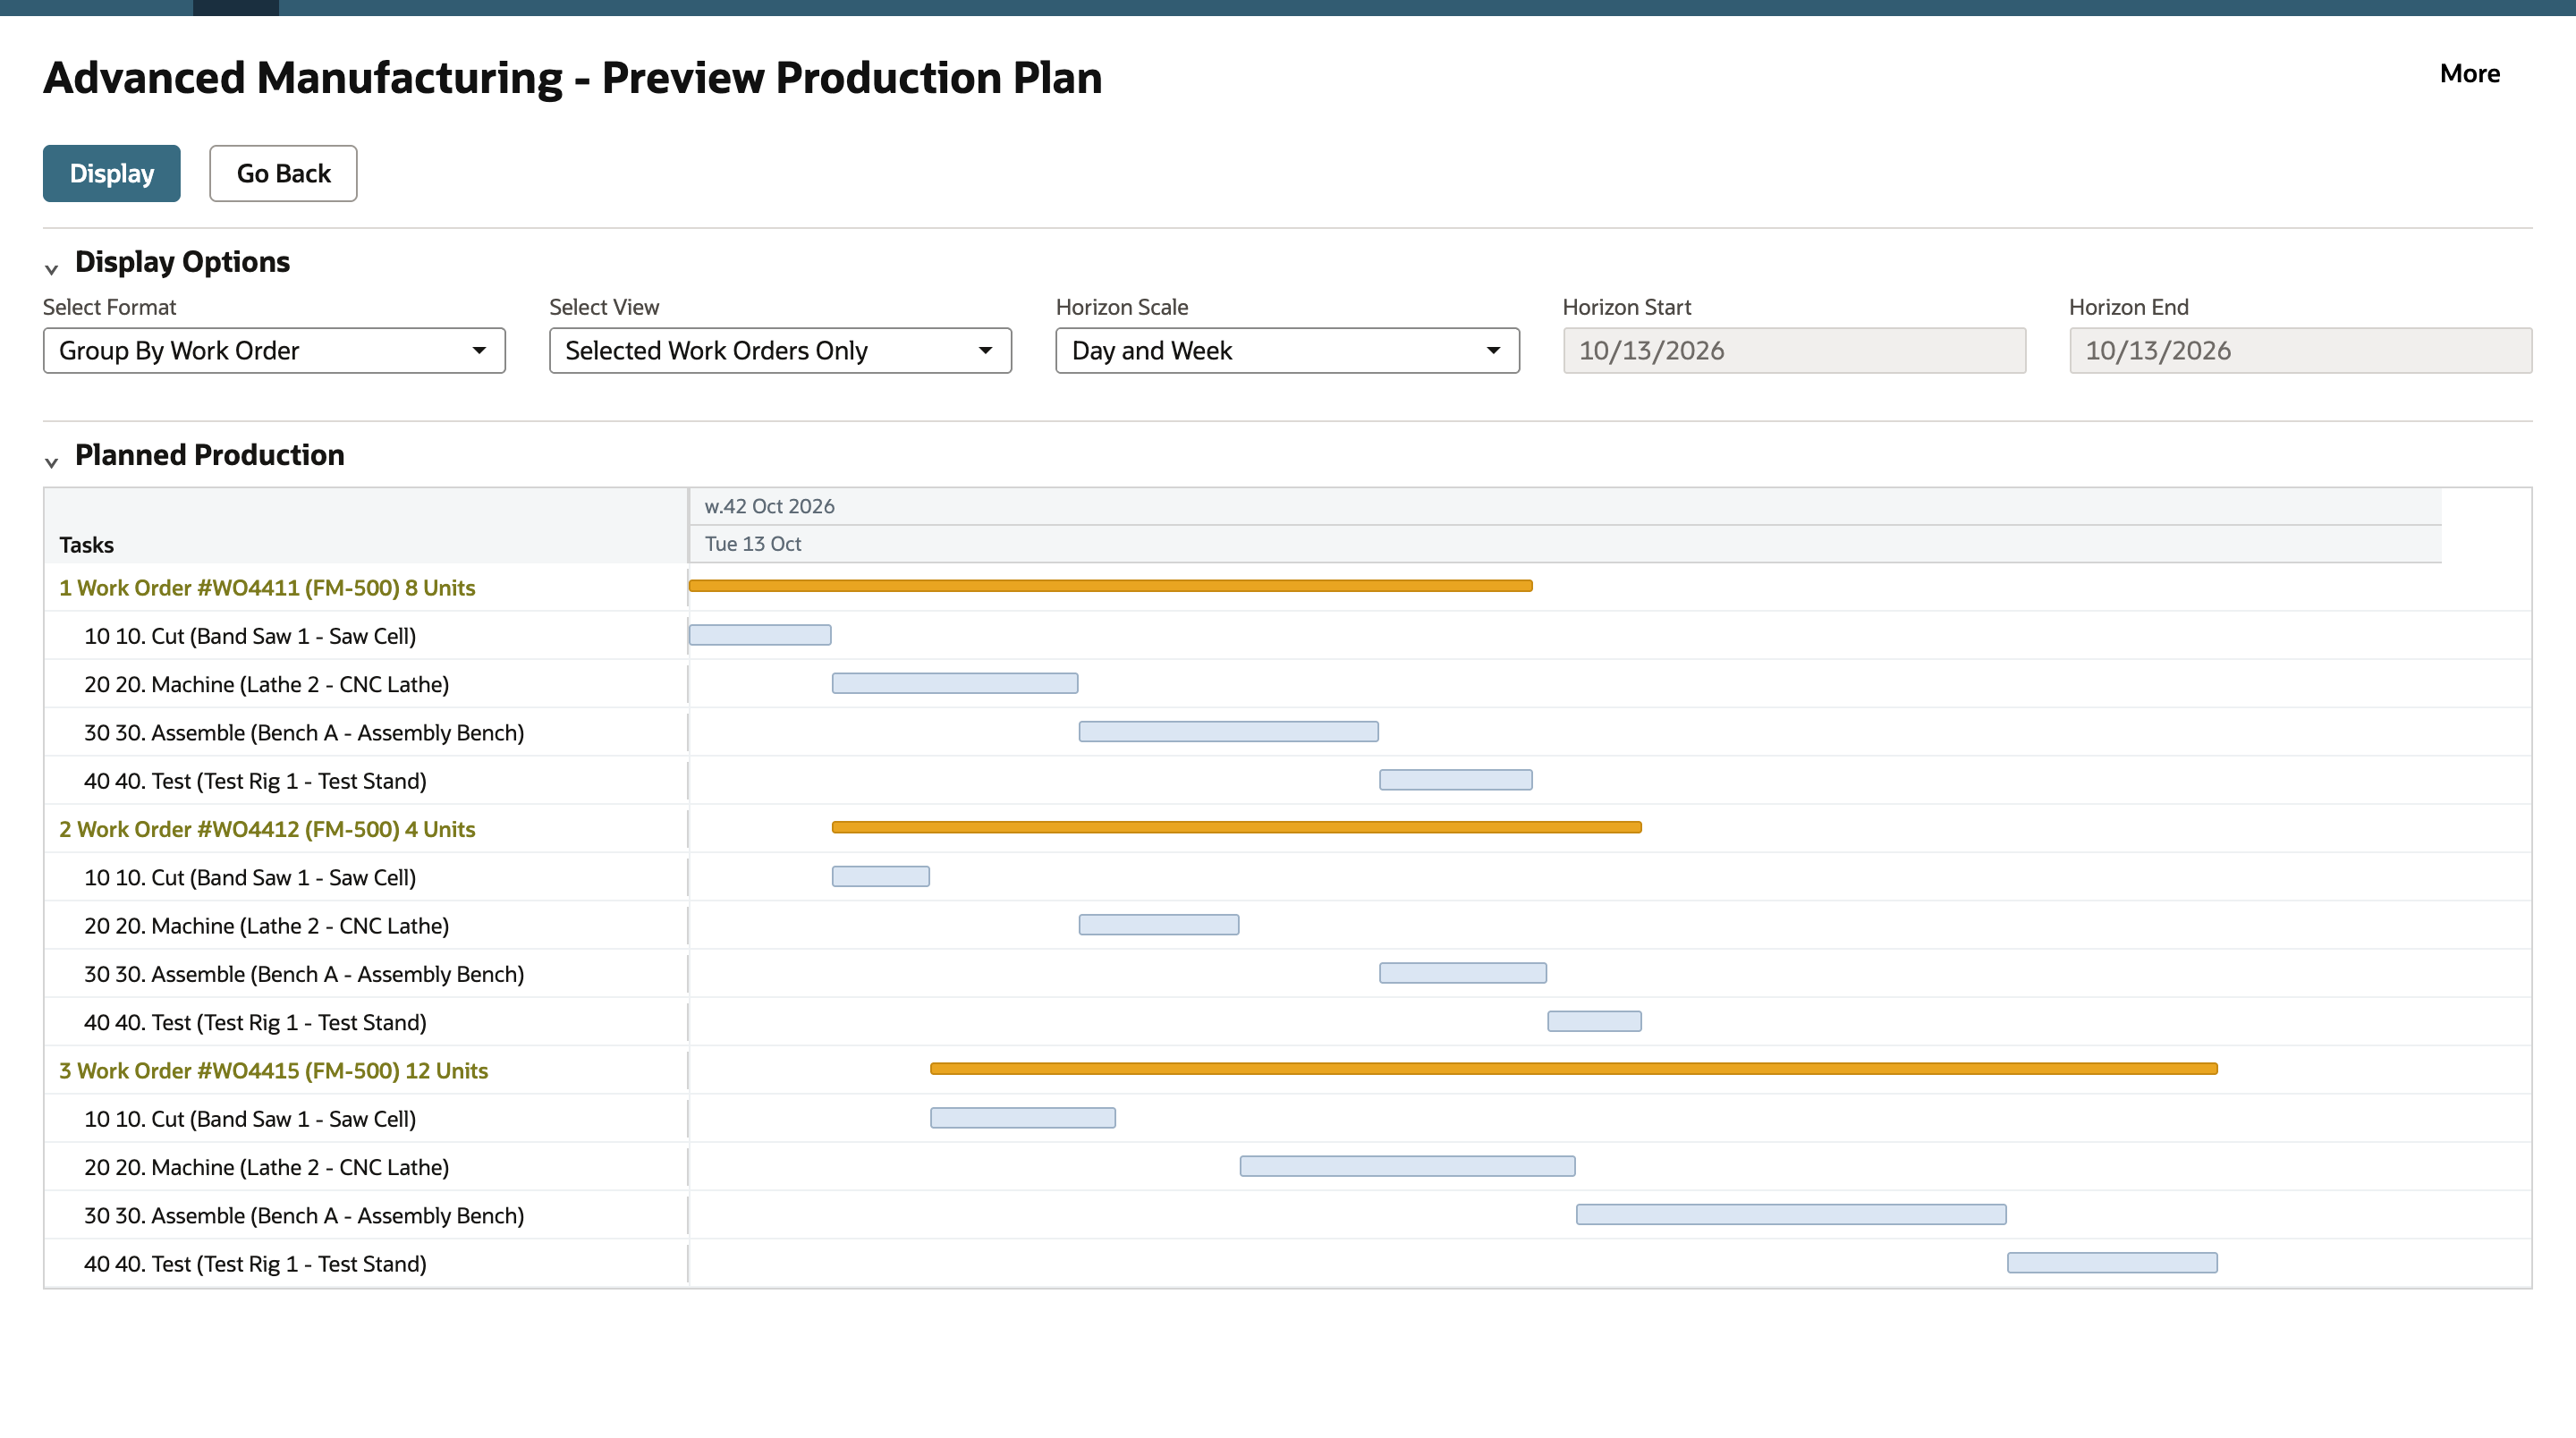Click the Horizon Start date field
This screenshot has width=2576, height=1438.
click(x=1794, y=351)
